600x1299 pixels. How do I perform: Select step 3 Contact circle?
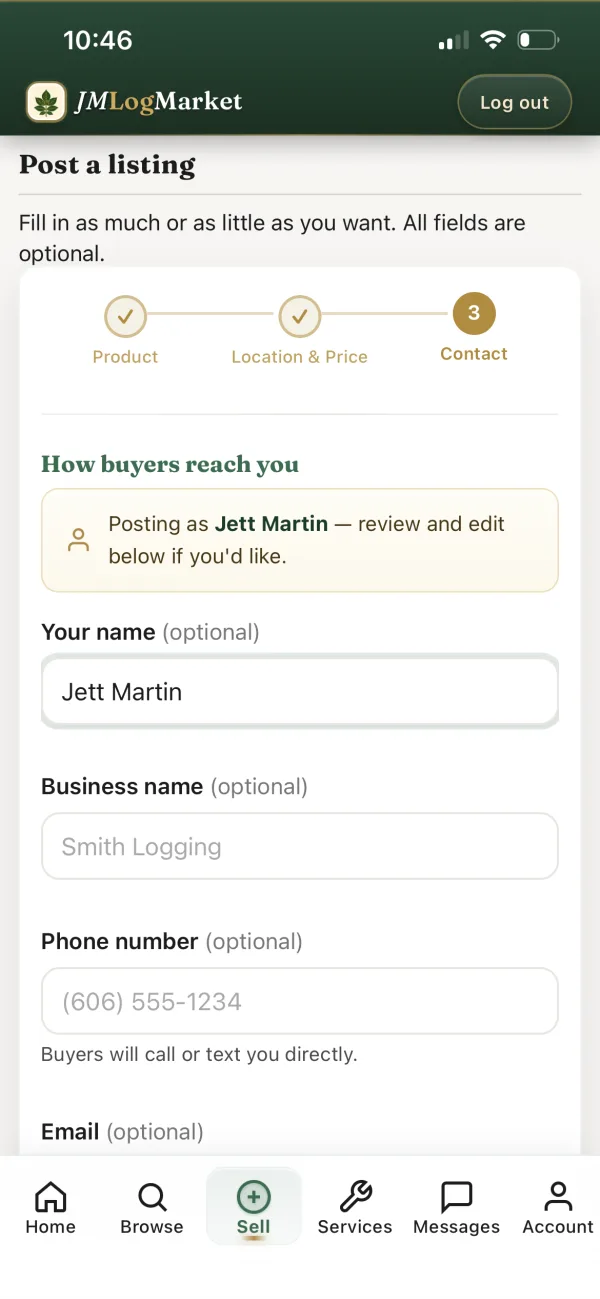click(x=474, y=314)
